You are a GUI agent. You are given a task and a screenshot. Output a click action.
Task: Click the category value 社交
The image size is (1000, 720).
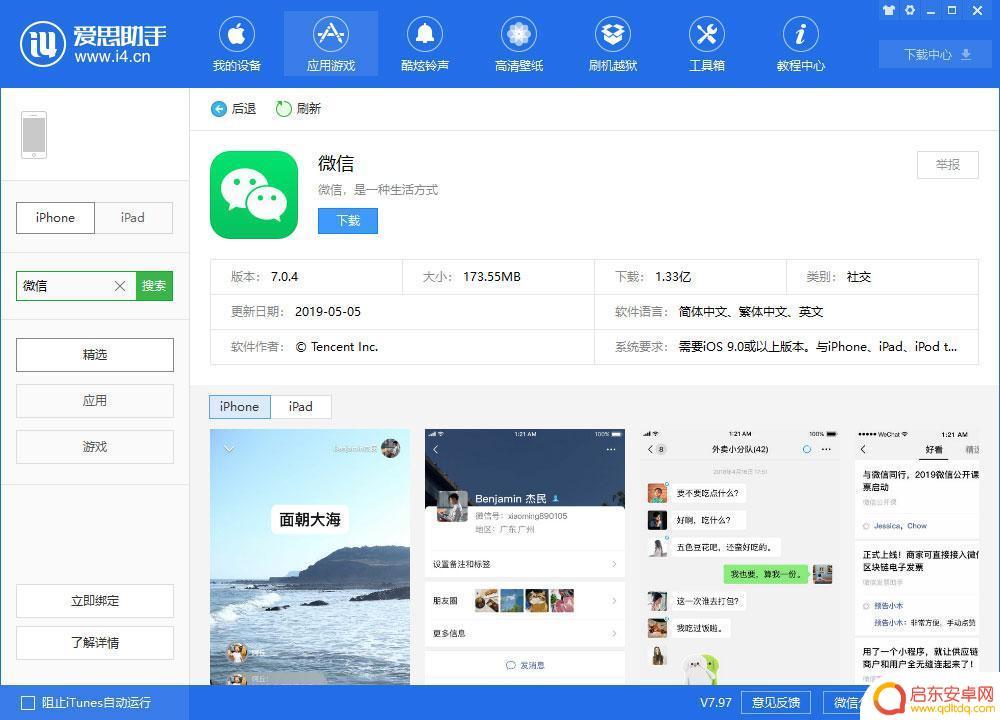pos(858,277)
